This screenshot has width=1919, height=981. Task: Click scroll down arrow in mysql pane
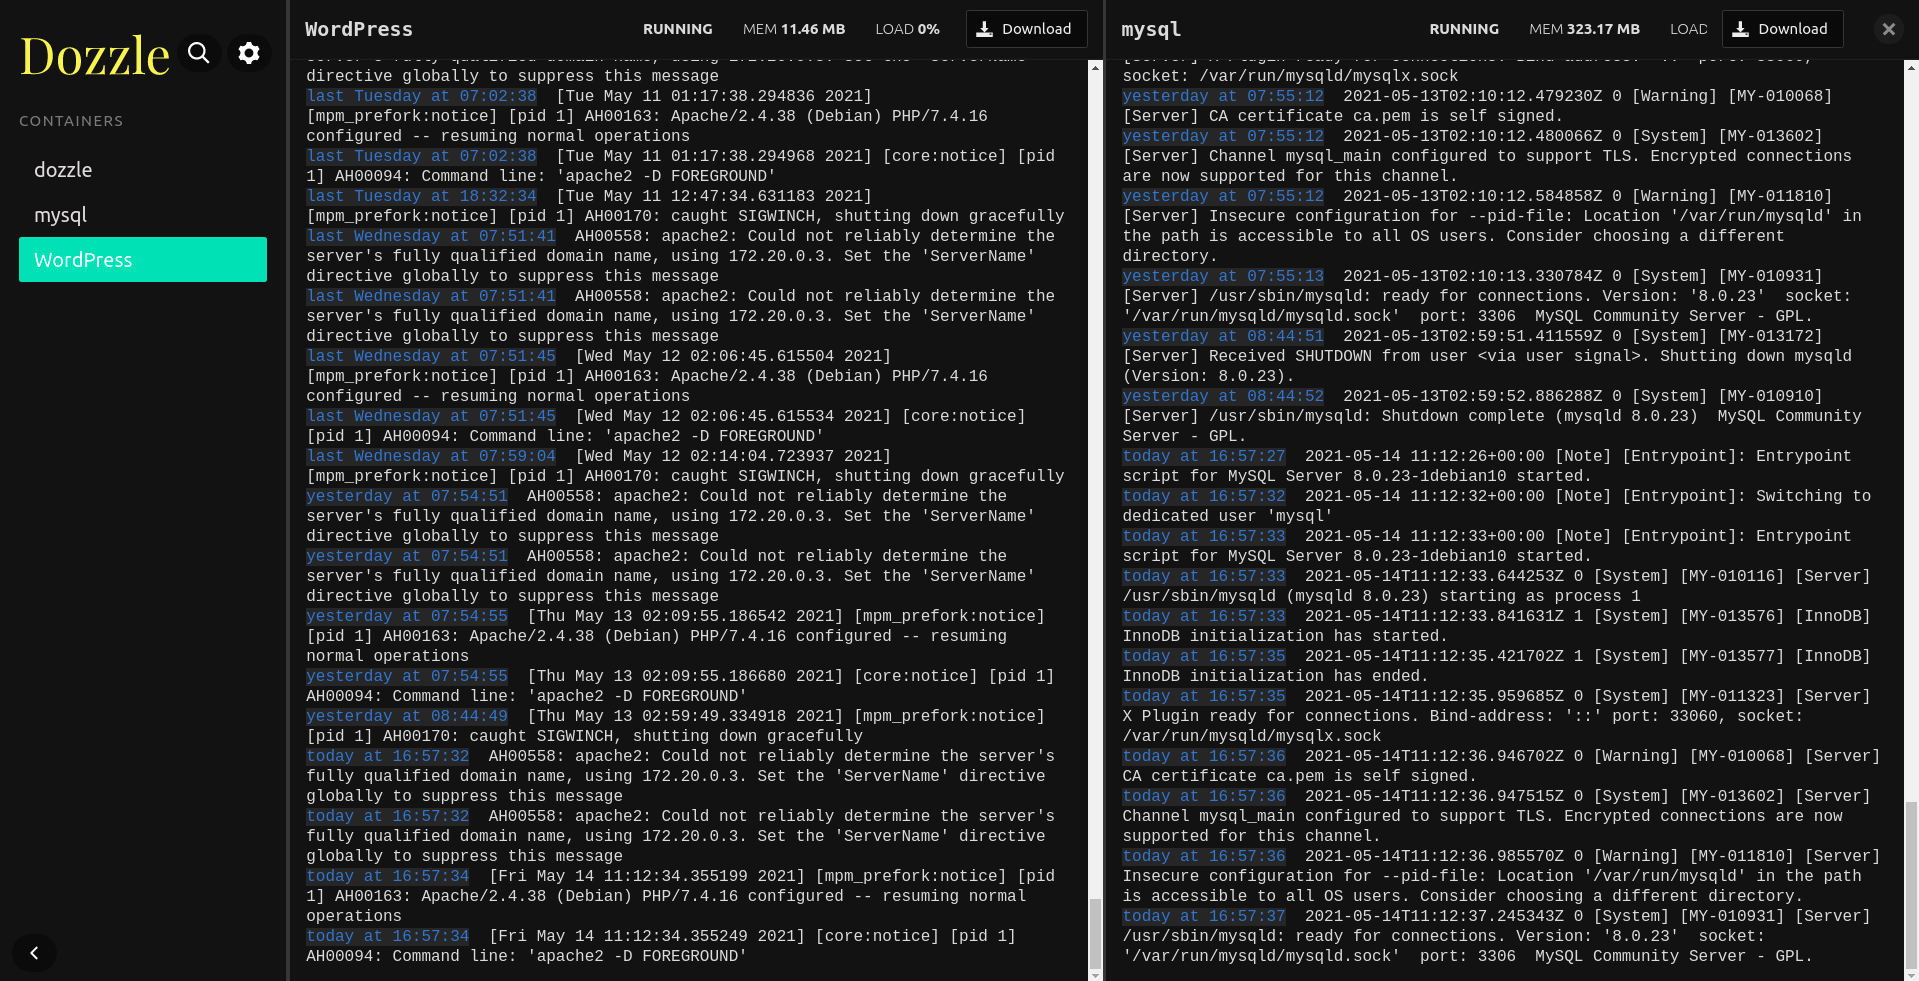point(1911,975)
